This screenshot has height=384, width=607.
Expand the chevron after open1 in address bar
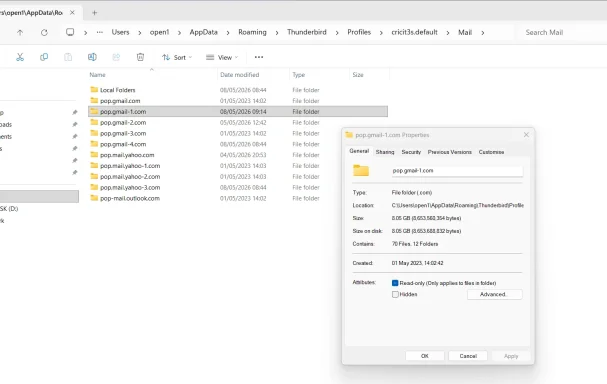[179, 33]
